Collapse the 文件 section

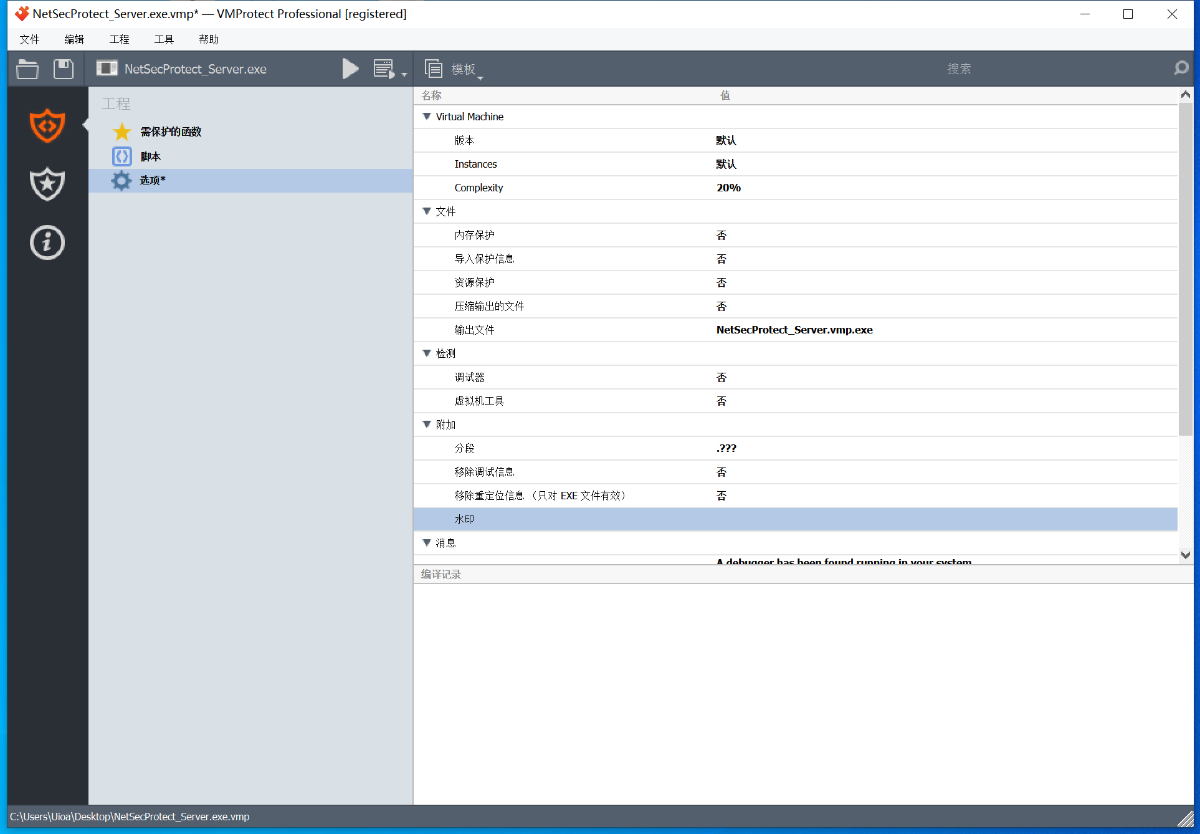coord(427,212)
